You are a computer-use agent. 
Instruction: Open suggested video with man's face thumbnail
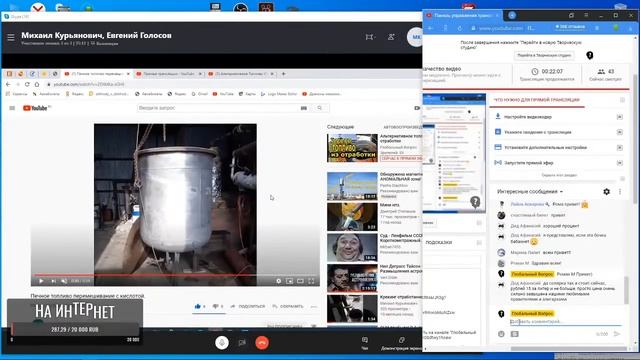352,247
